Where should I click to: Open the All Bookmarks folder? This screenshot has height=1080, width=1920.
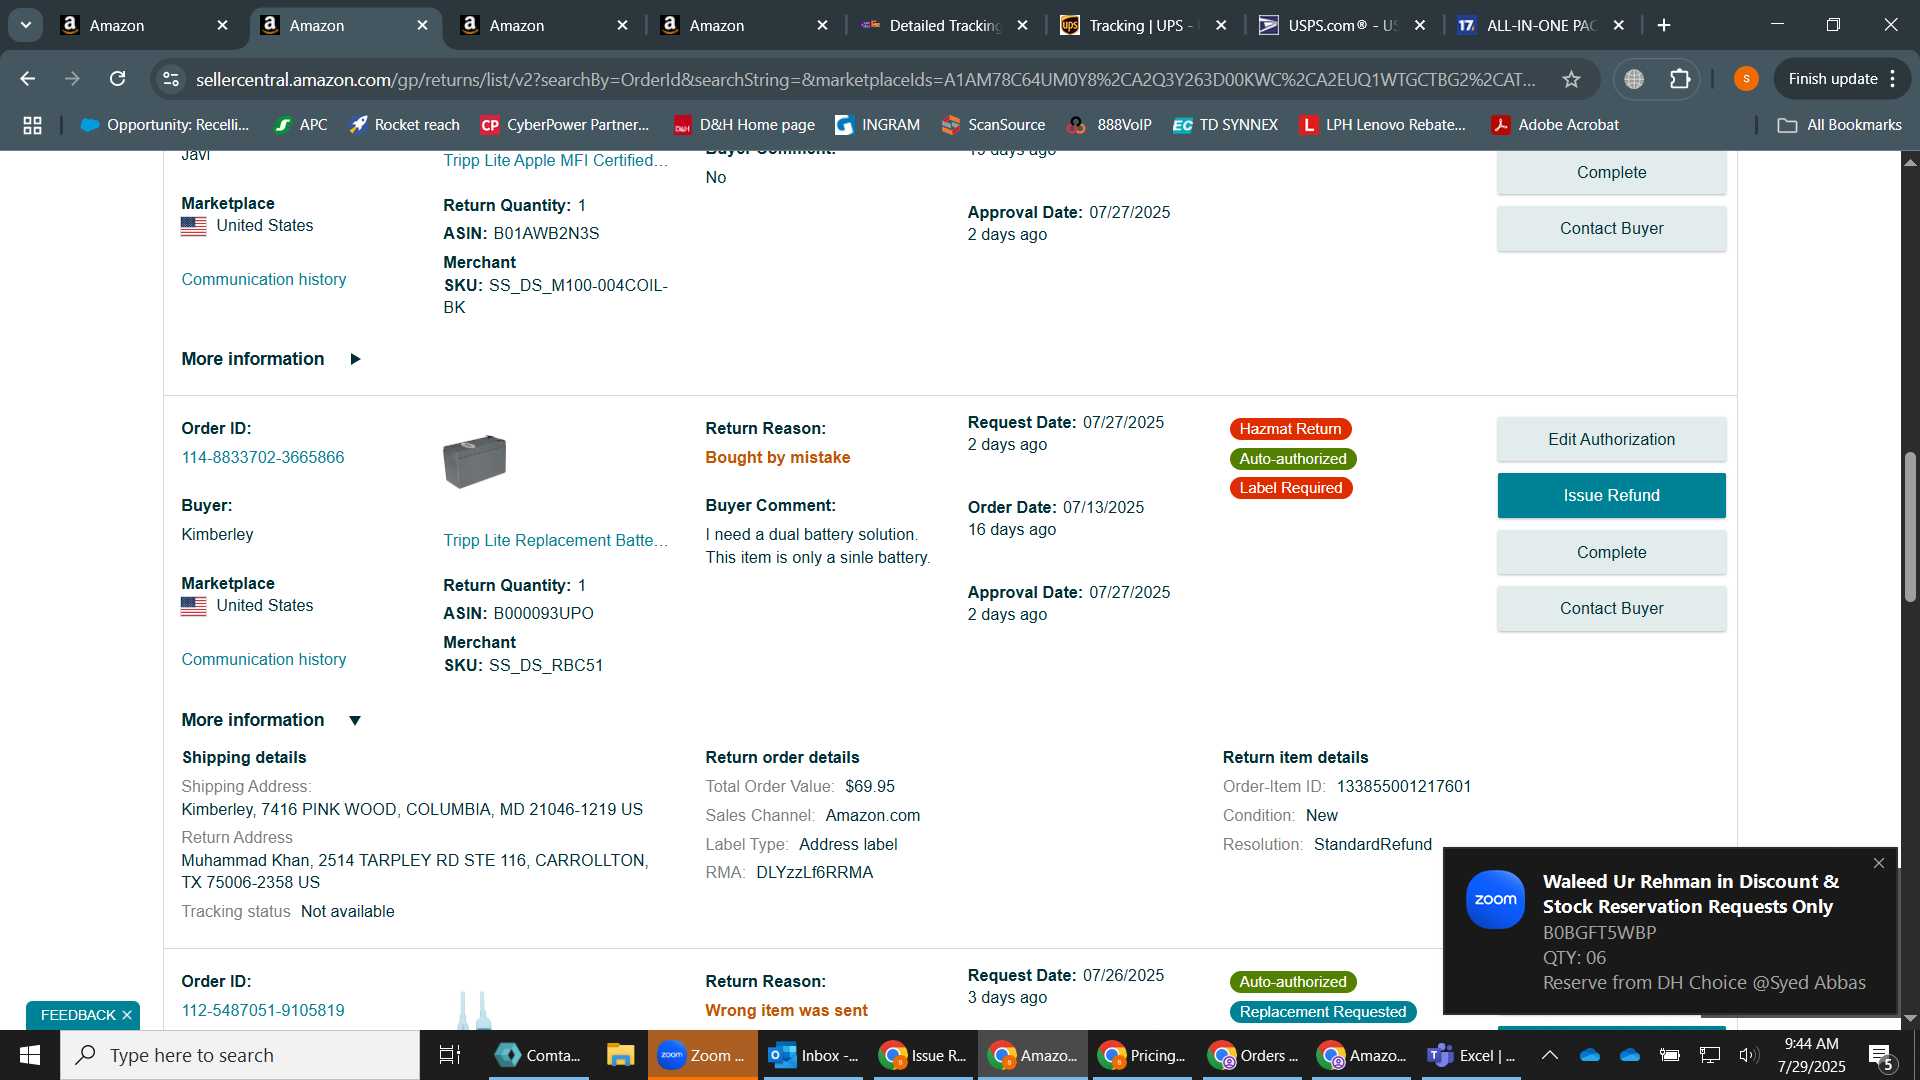pos(1840,125)
